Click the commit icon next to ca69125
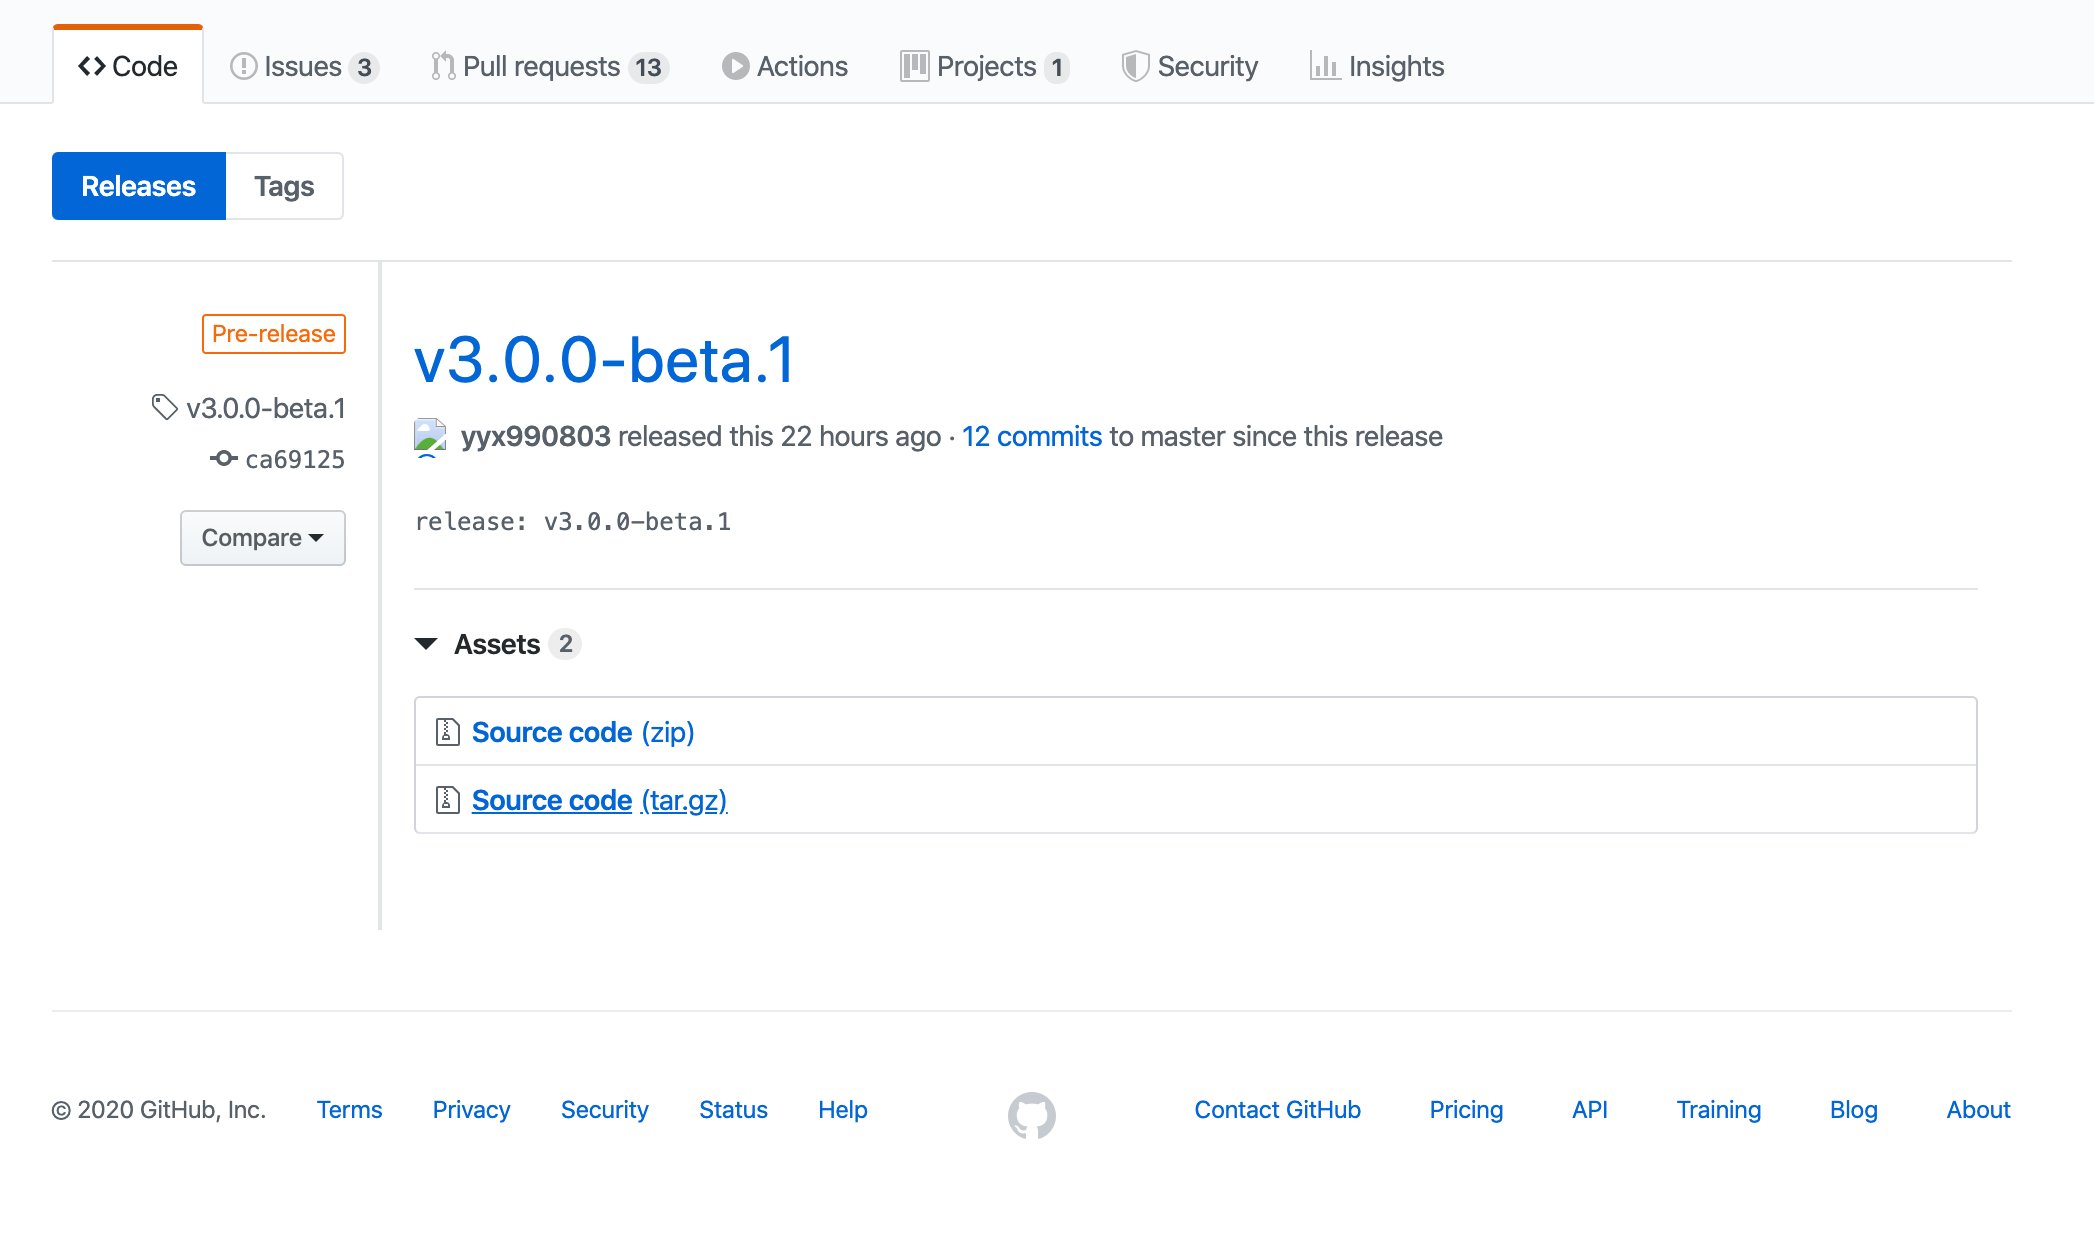This screenshot has width=2094, height=1234. point(225,459)
